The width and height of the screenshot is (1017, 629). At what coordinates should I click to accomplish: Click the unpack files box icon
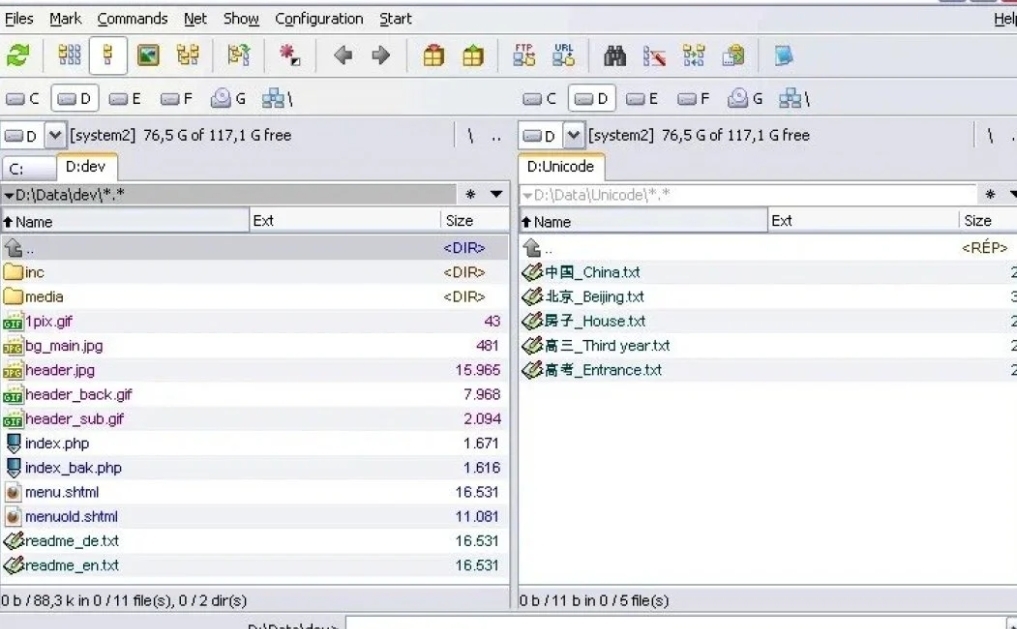point(473,56)
